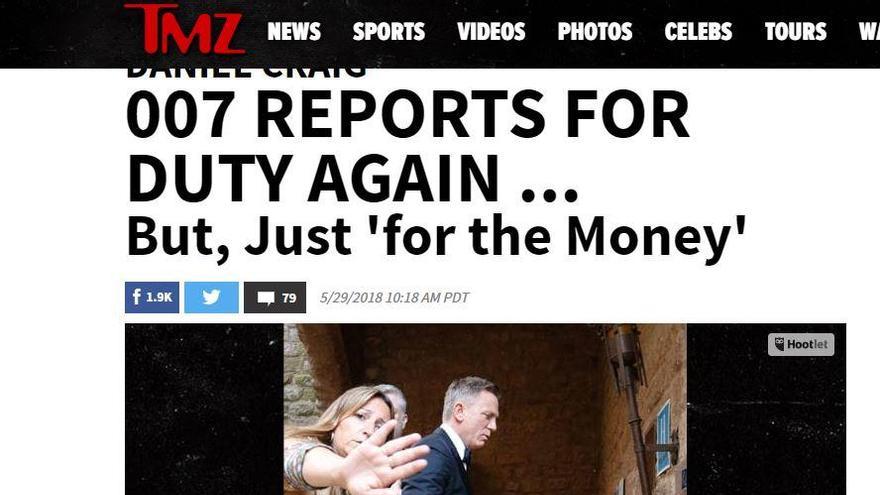View the 79 comments count
The width and height of the screenshot is (880, 495).
[289, 298]
